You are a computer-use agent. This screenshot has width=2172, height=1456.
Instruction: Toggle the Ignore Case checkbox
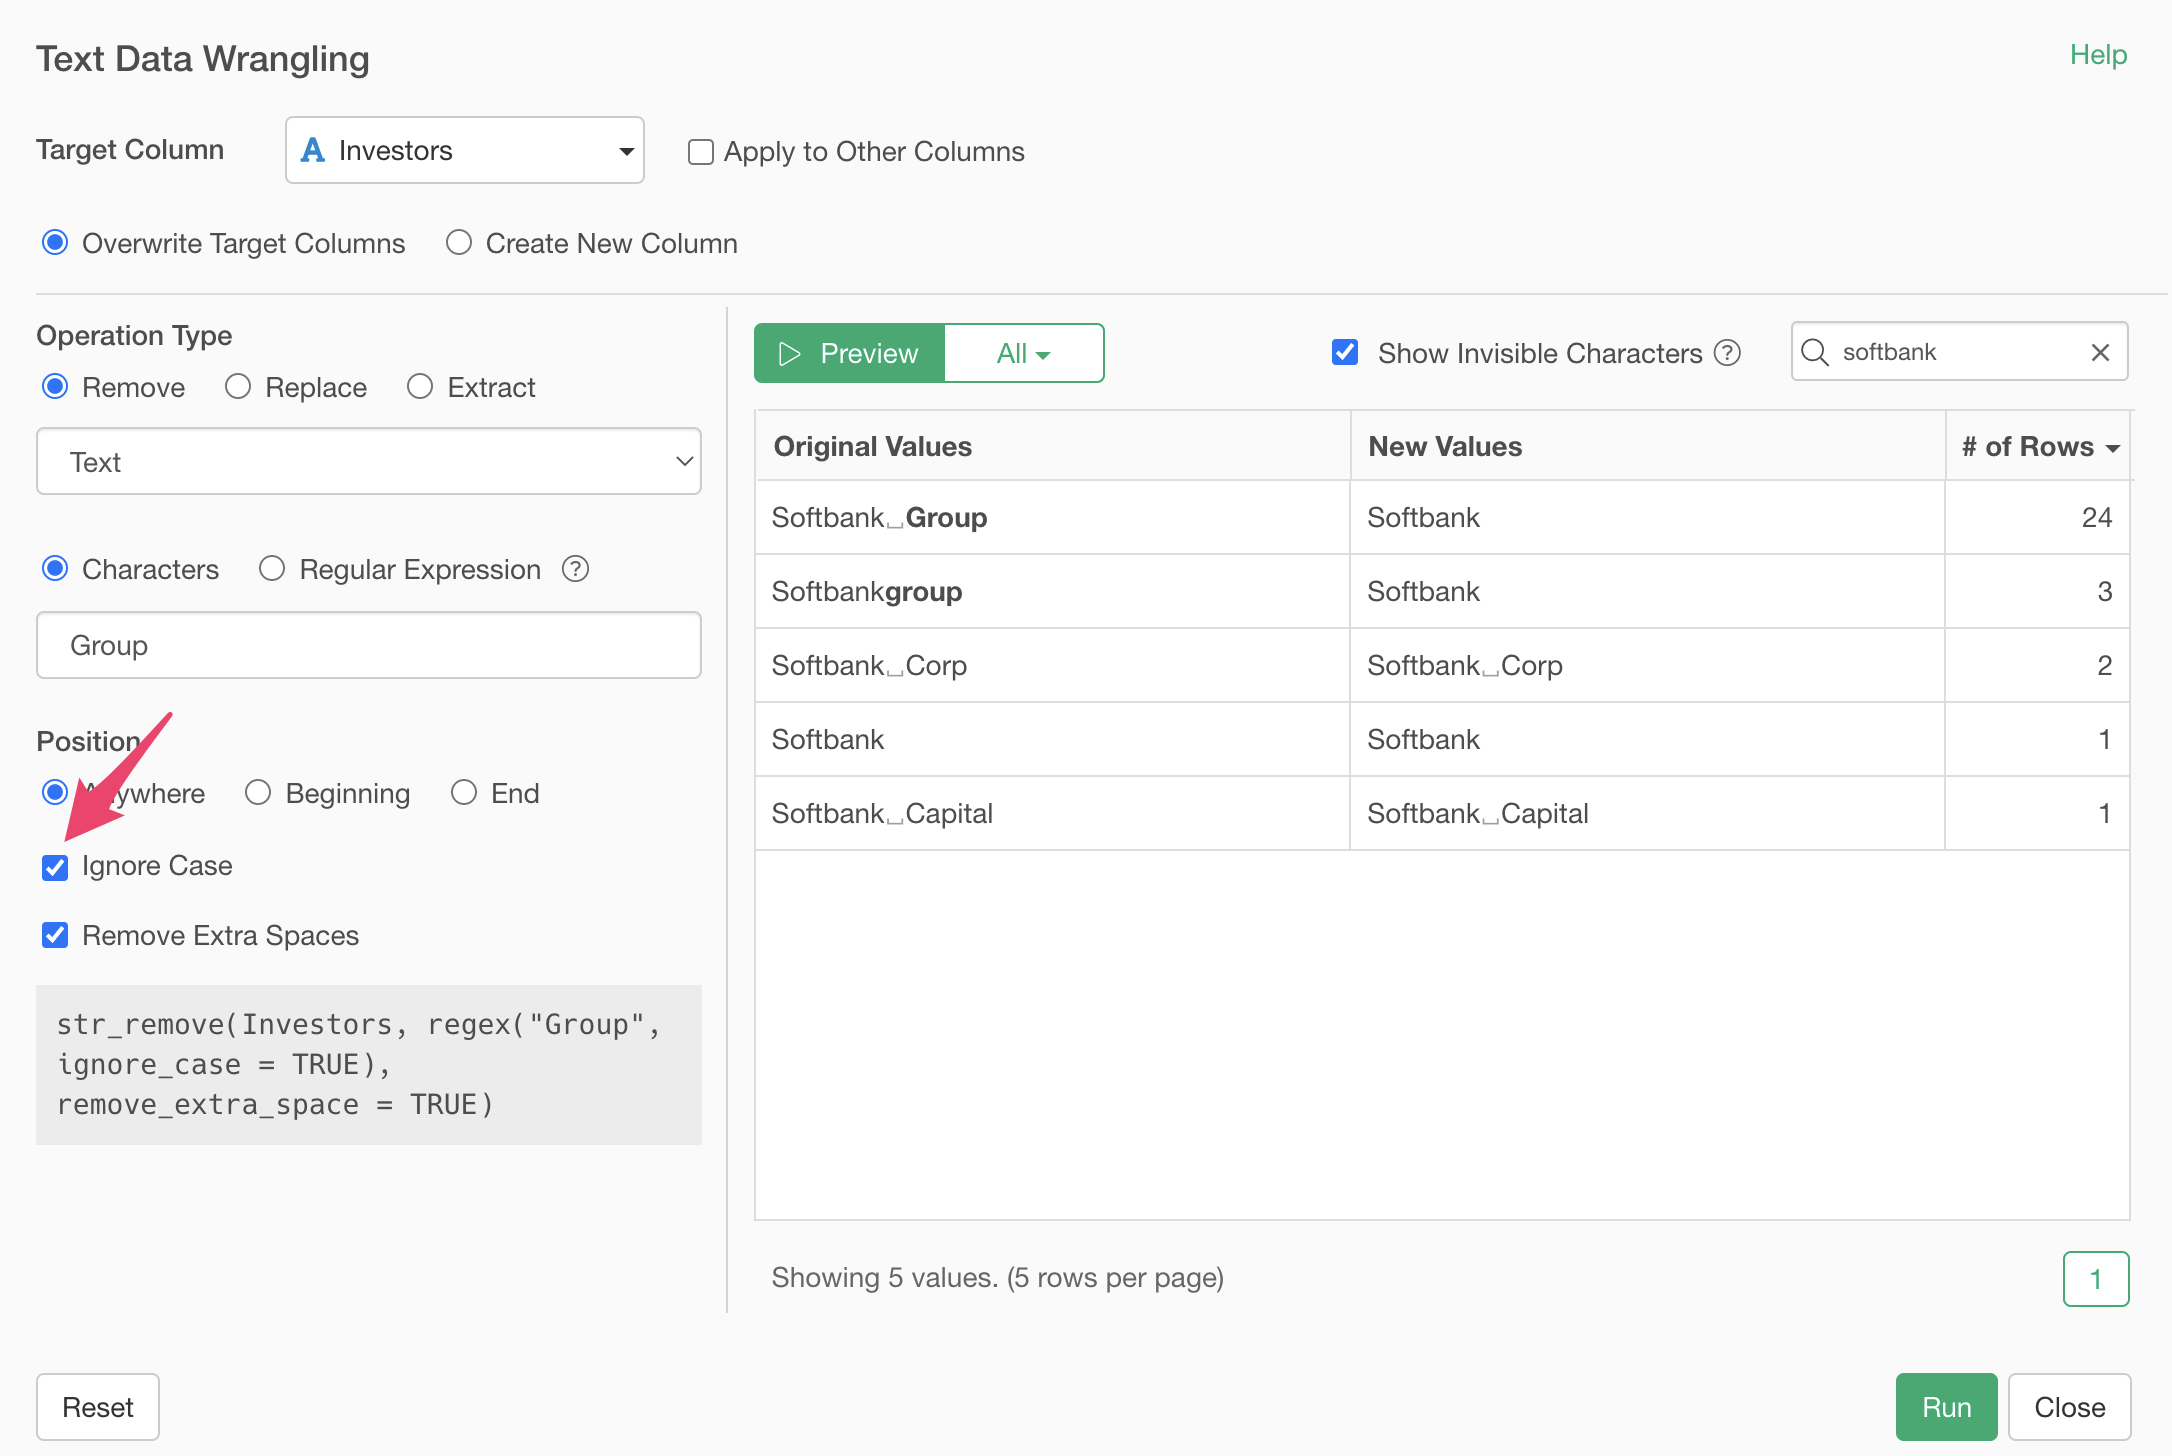point(55,867)
